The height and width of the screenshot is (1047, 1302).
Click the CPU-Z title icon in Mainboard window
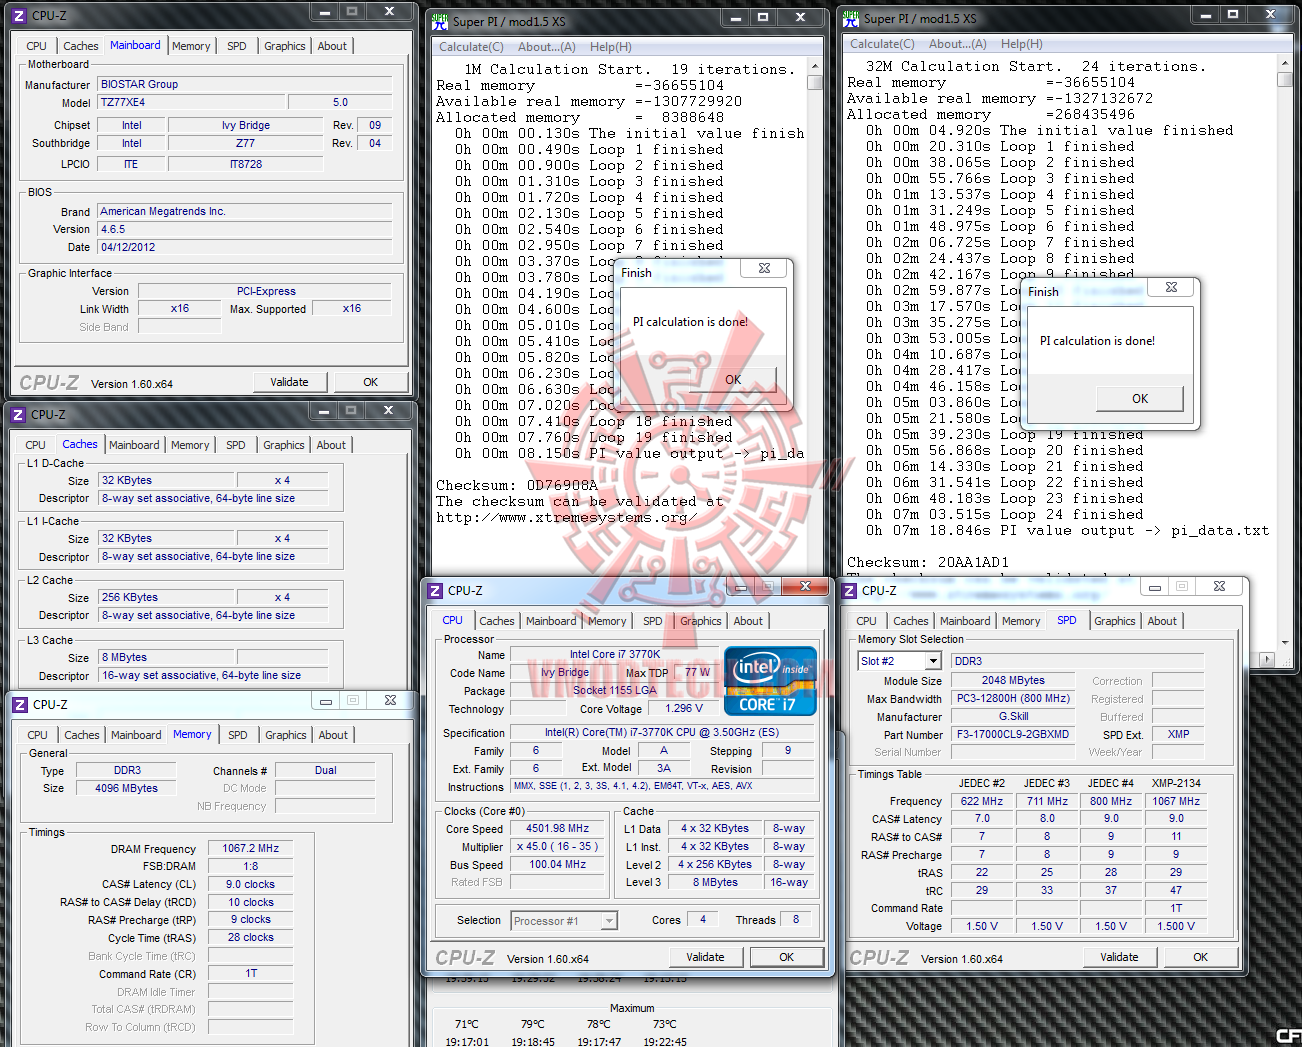pyautogui.click(x=19, y=15)
